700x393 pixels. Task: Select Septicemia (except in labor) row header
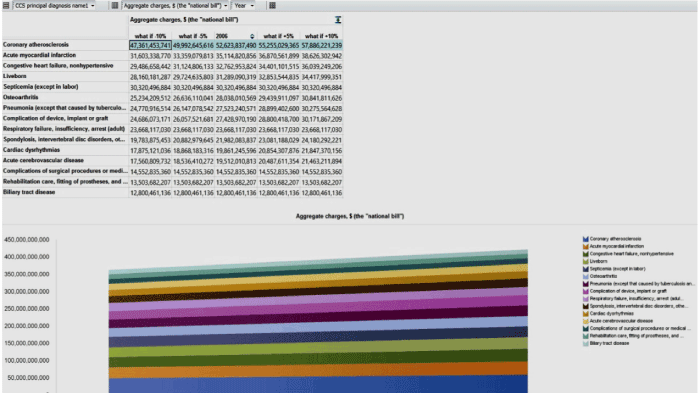(x=65, y=87)
